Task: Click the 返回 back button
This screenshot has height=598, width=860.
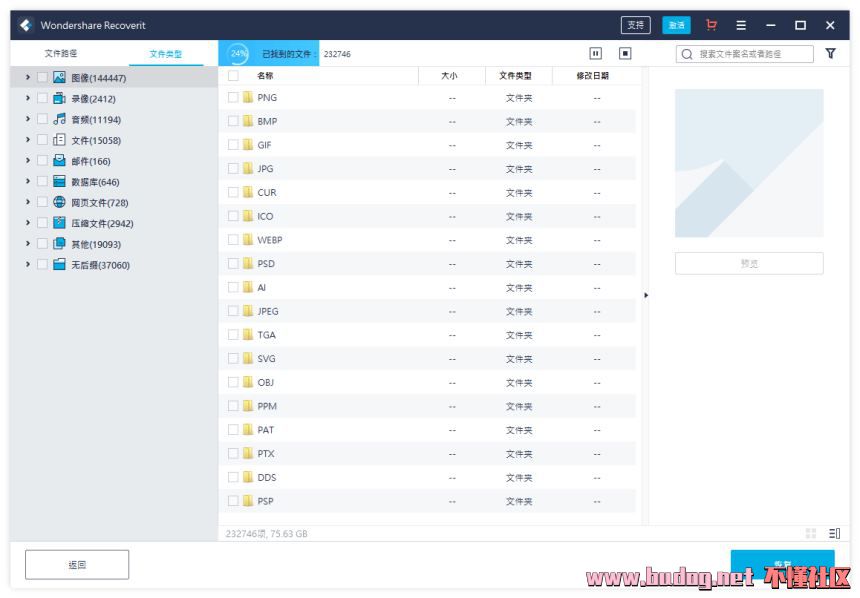Action: click(x=77, y=565)
